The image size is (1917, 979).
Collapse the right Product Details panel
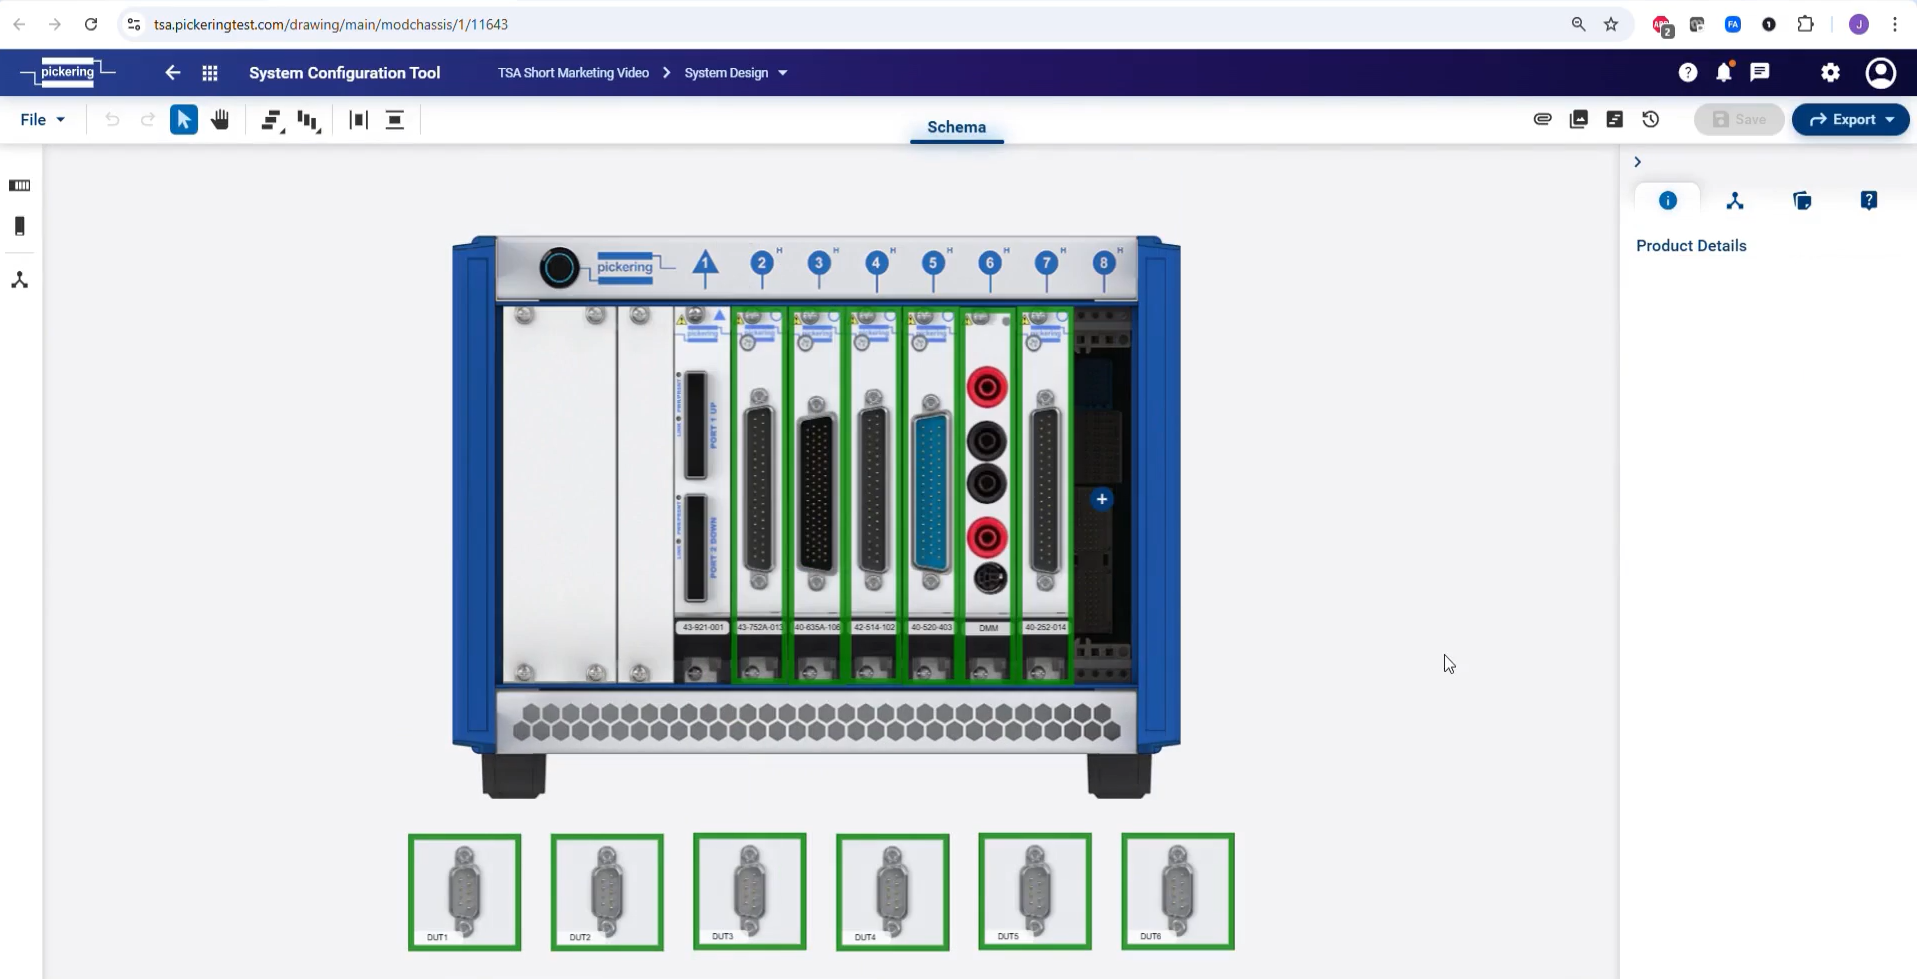tap(1637, 162)
